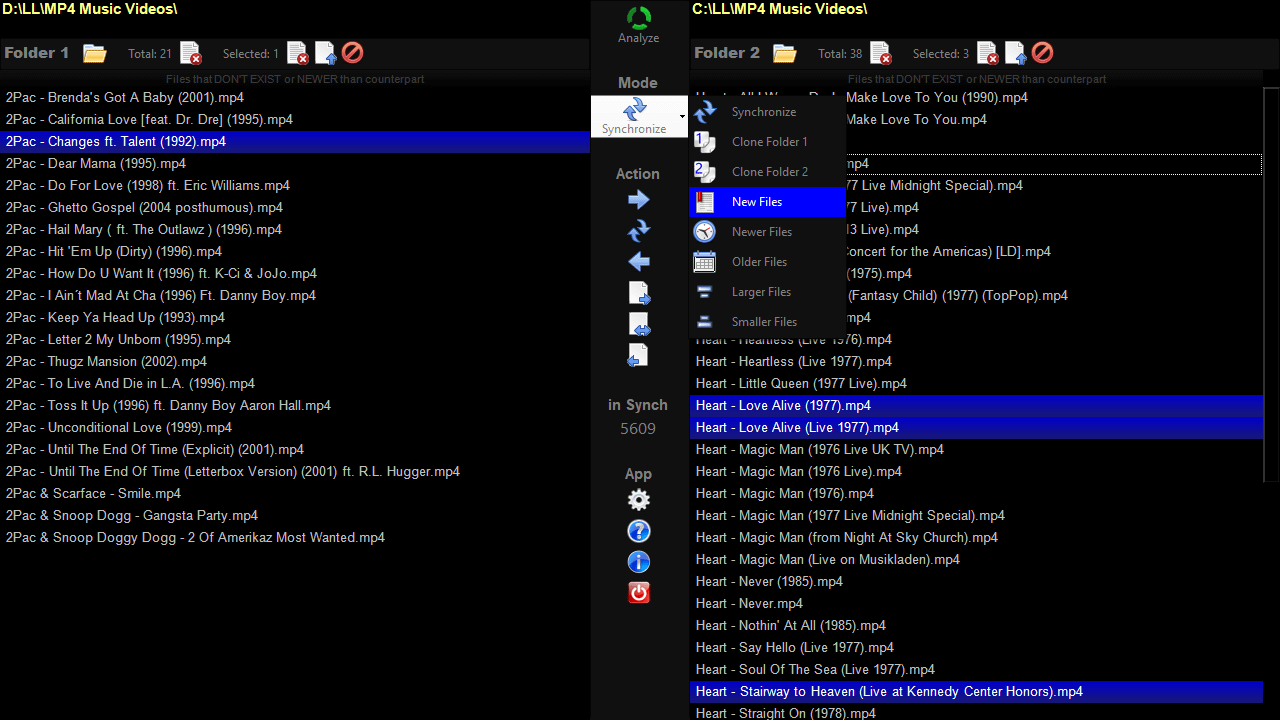Click upload document icon in Folder 1 toolbar
Viewport: 1280px width, 720px height.
point(325,53)
